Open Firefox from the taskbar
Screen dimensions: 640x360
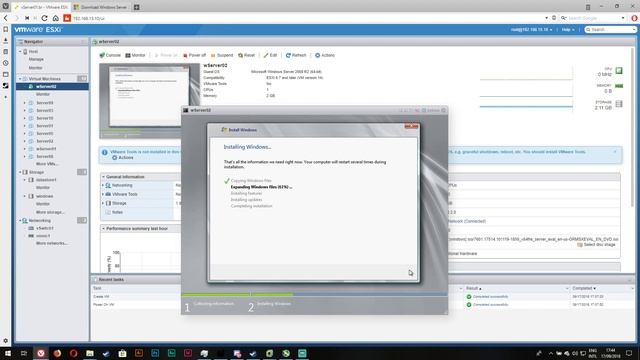coord(57,353)
